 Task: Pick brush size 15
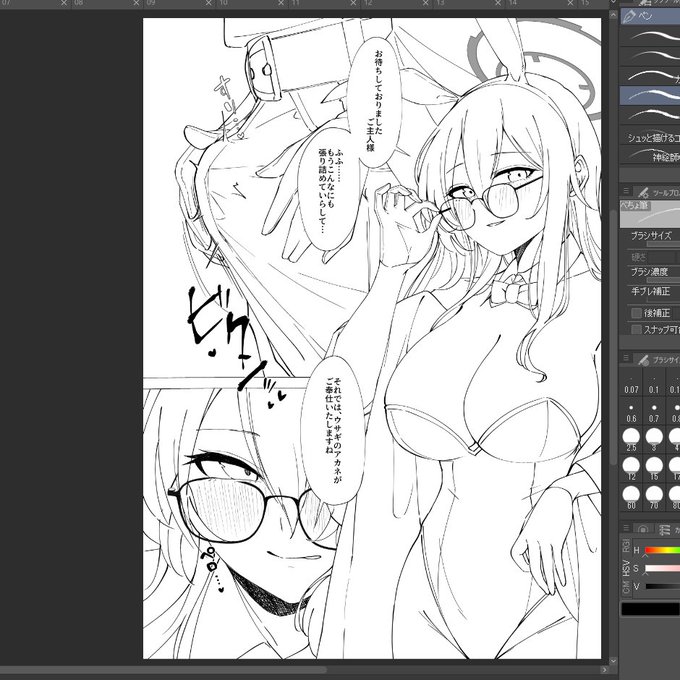pyautogui.click(x=654, y=469)
